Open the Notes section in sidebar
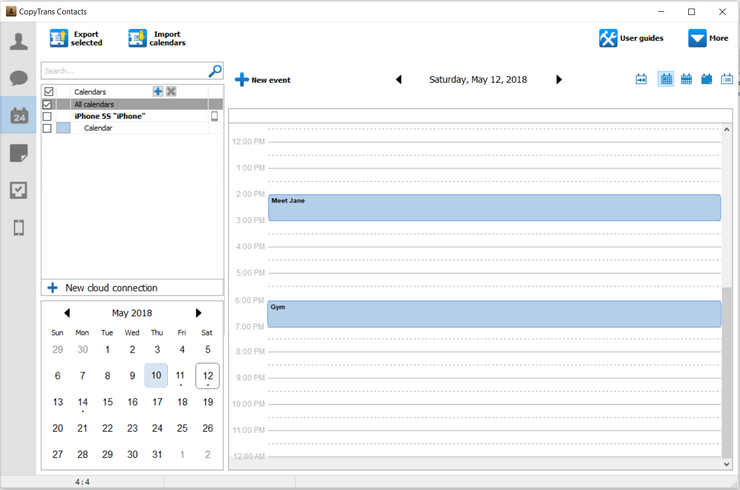The image size is (740, 490). (x=18, y=153)
